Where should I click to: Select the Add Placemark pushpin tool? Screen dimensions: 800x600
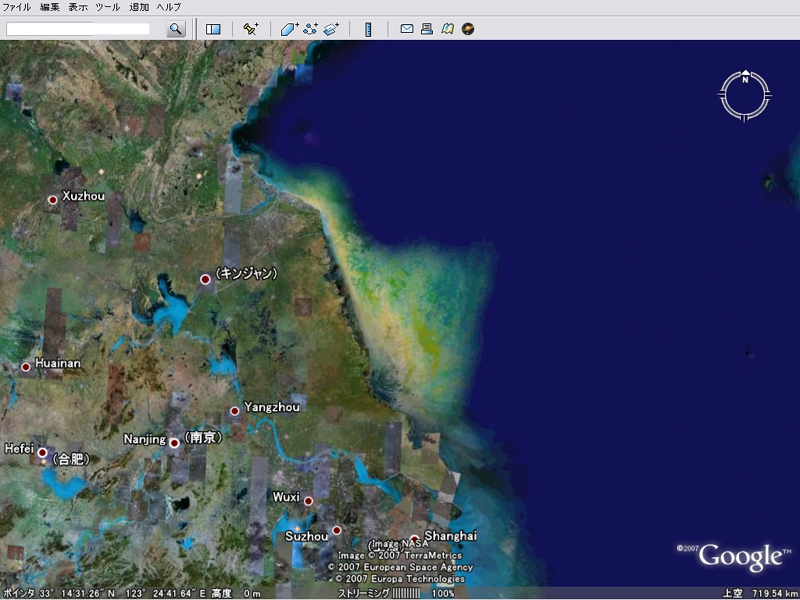pos(251,29)
